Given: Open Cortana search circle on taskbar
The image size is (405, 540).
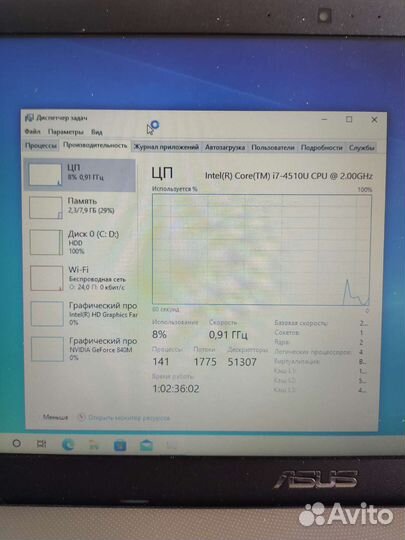Looking at the screenshot, I should pyautogui.click(x=16, y=444).
